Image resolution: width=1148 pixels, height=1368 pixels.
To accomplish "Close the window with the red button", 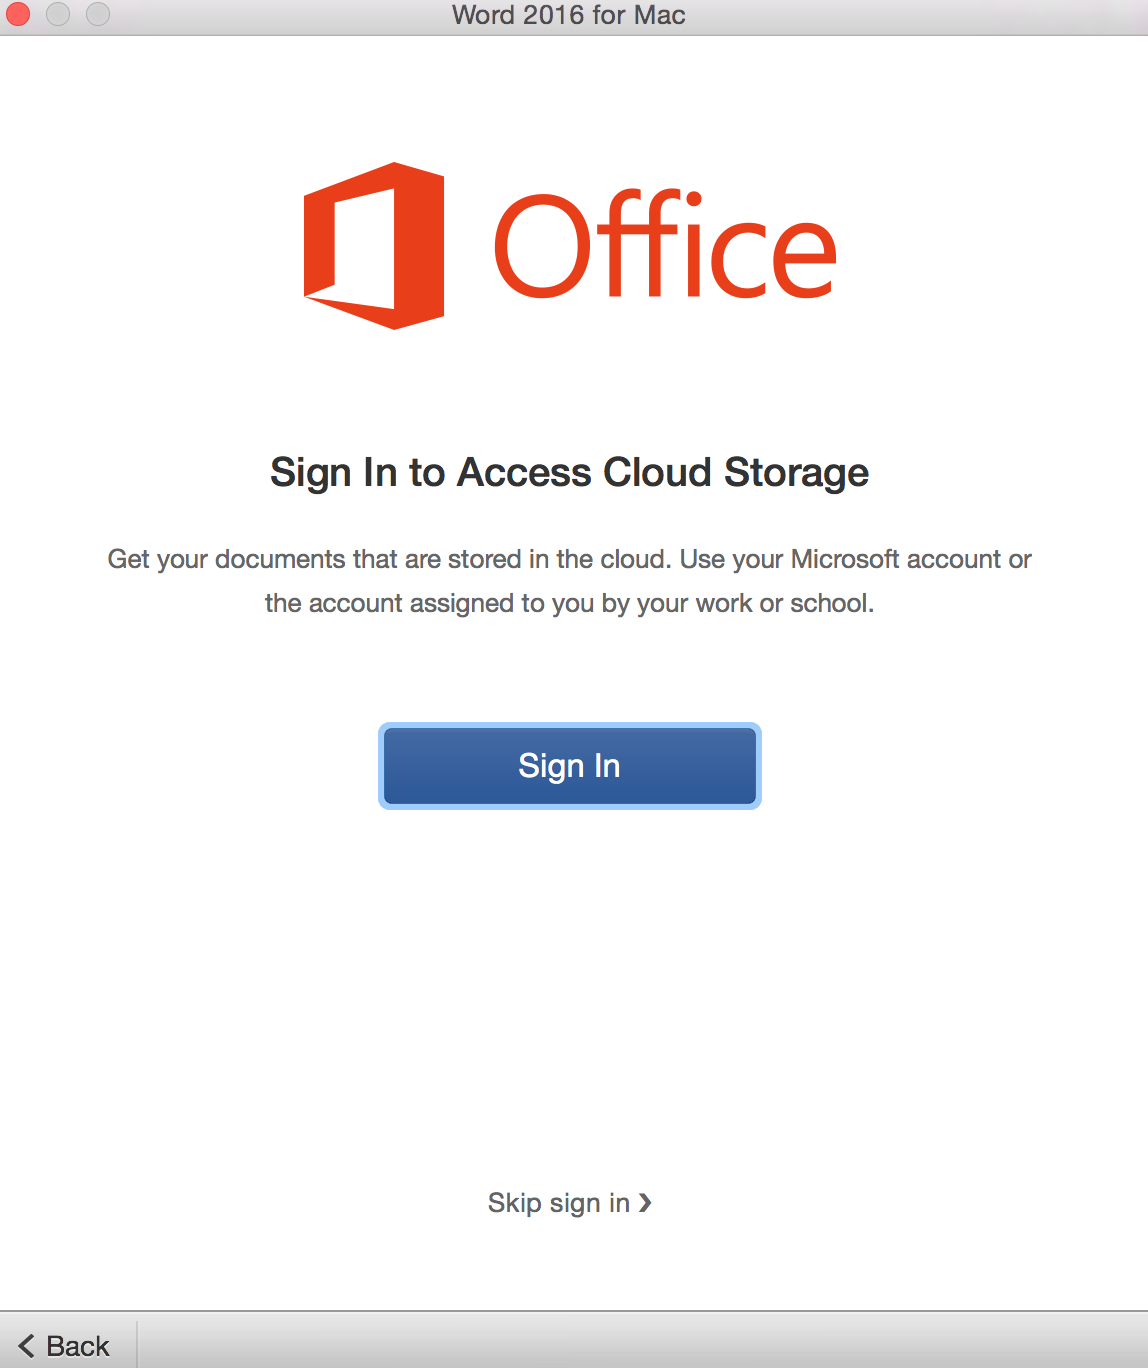I will pos(18,14).
